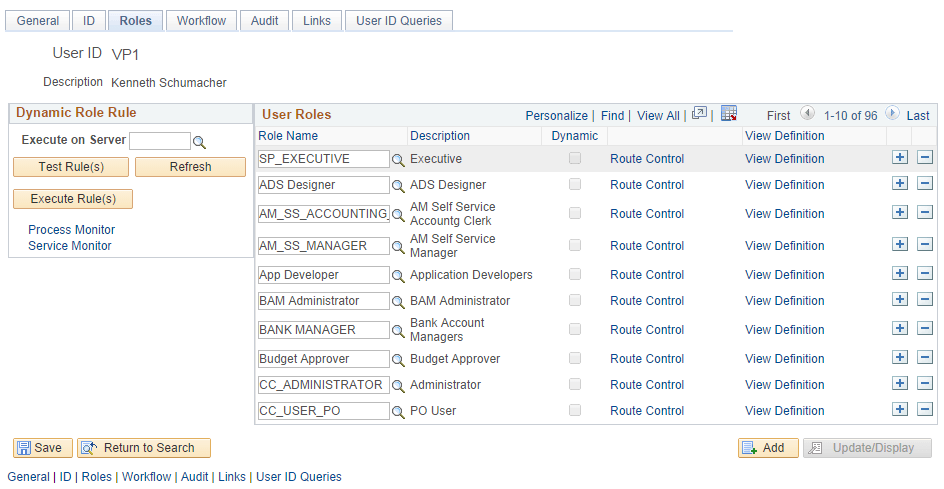Click Return to Search button
Viewport: 944px width, 489px height.
coord(144,448)
